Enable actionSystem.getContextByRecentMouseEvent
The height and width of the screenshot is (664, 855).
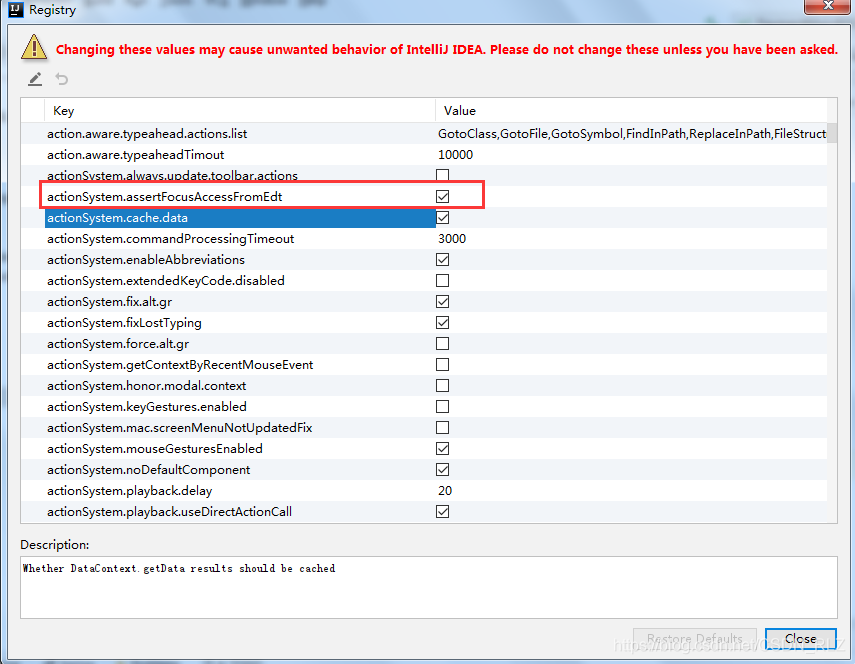[x=442, y=364]
